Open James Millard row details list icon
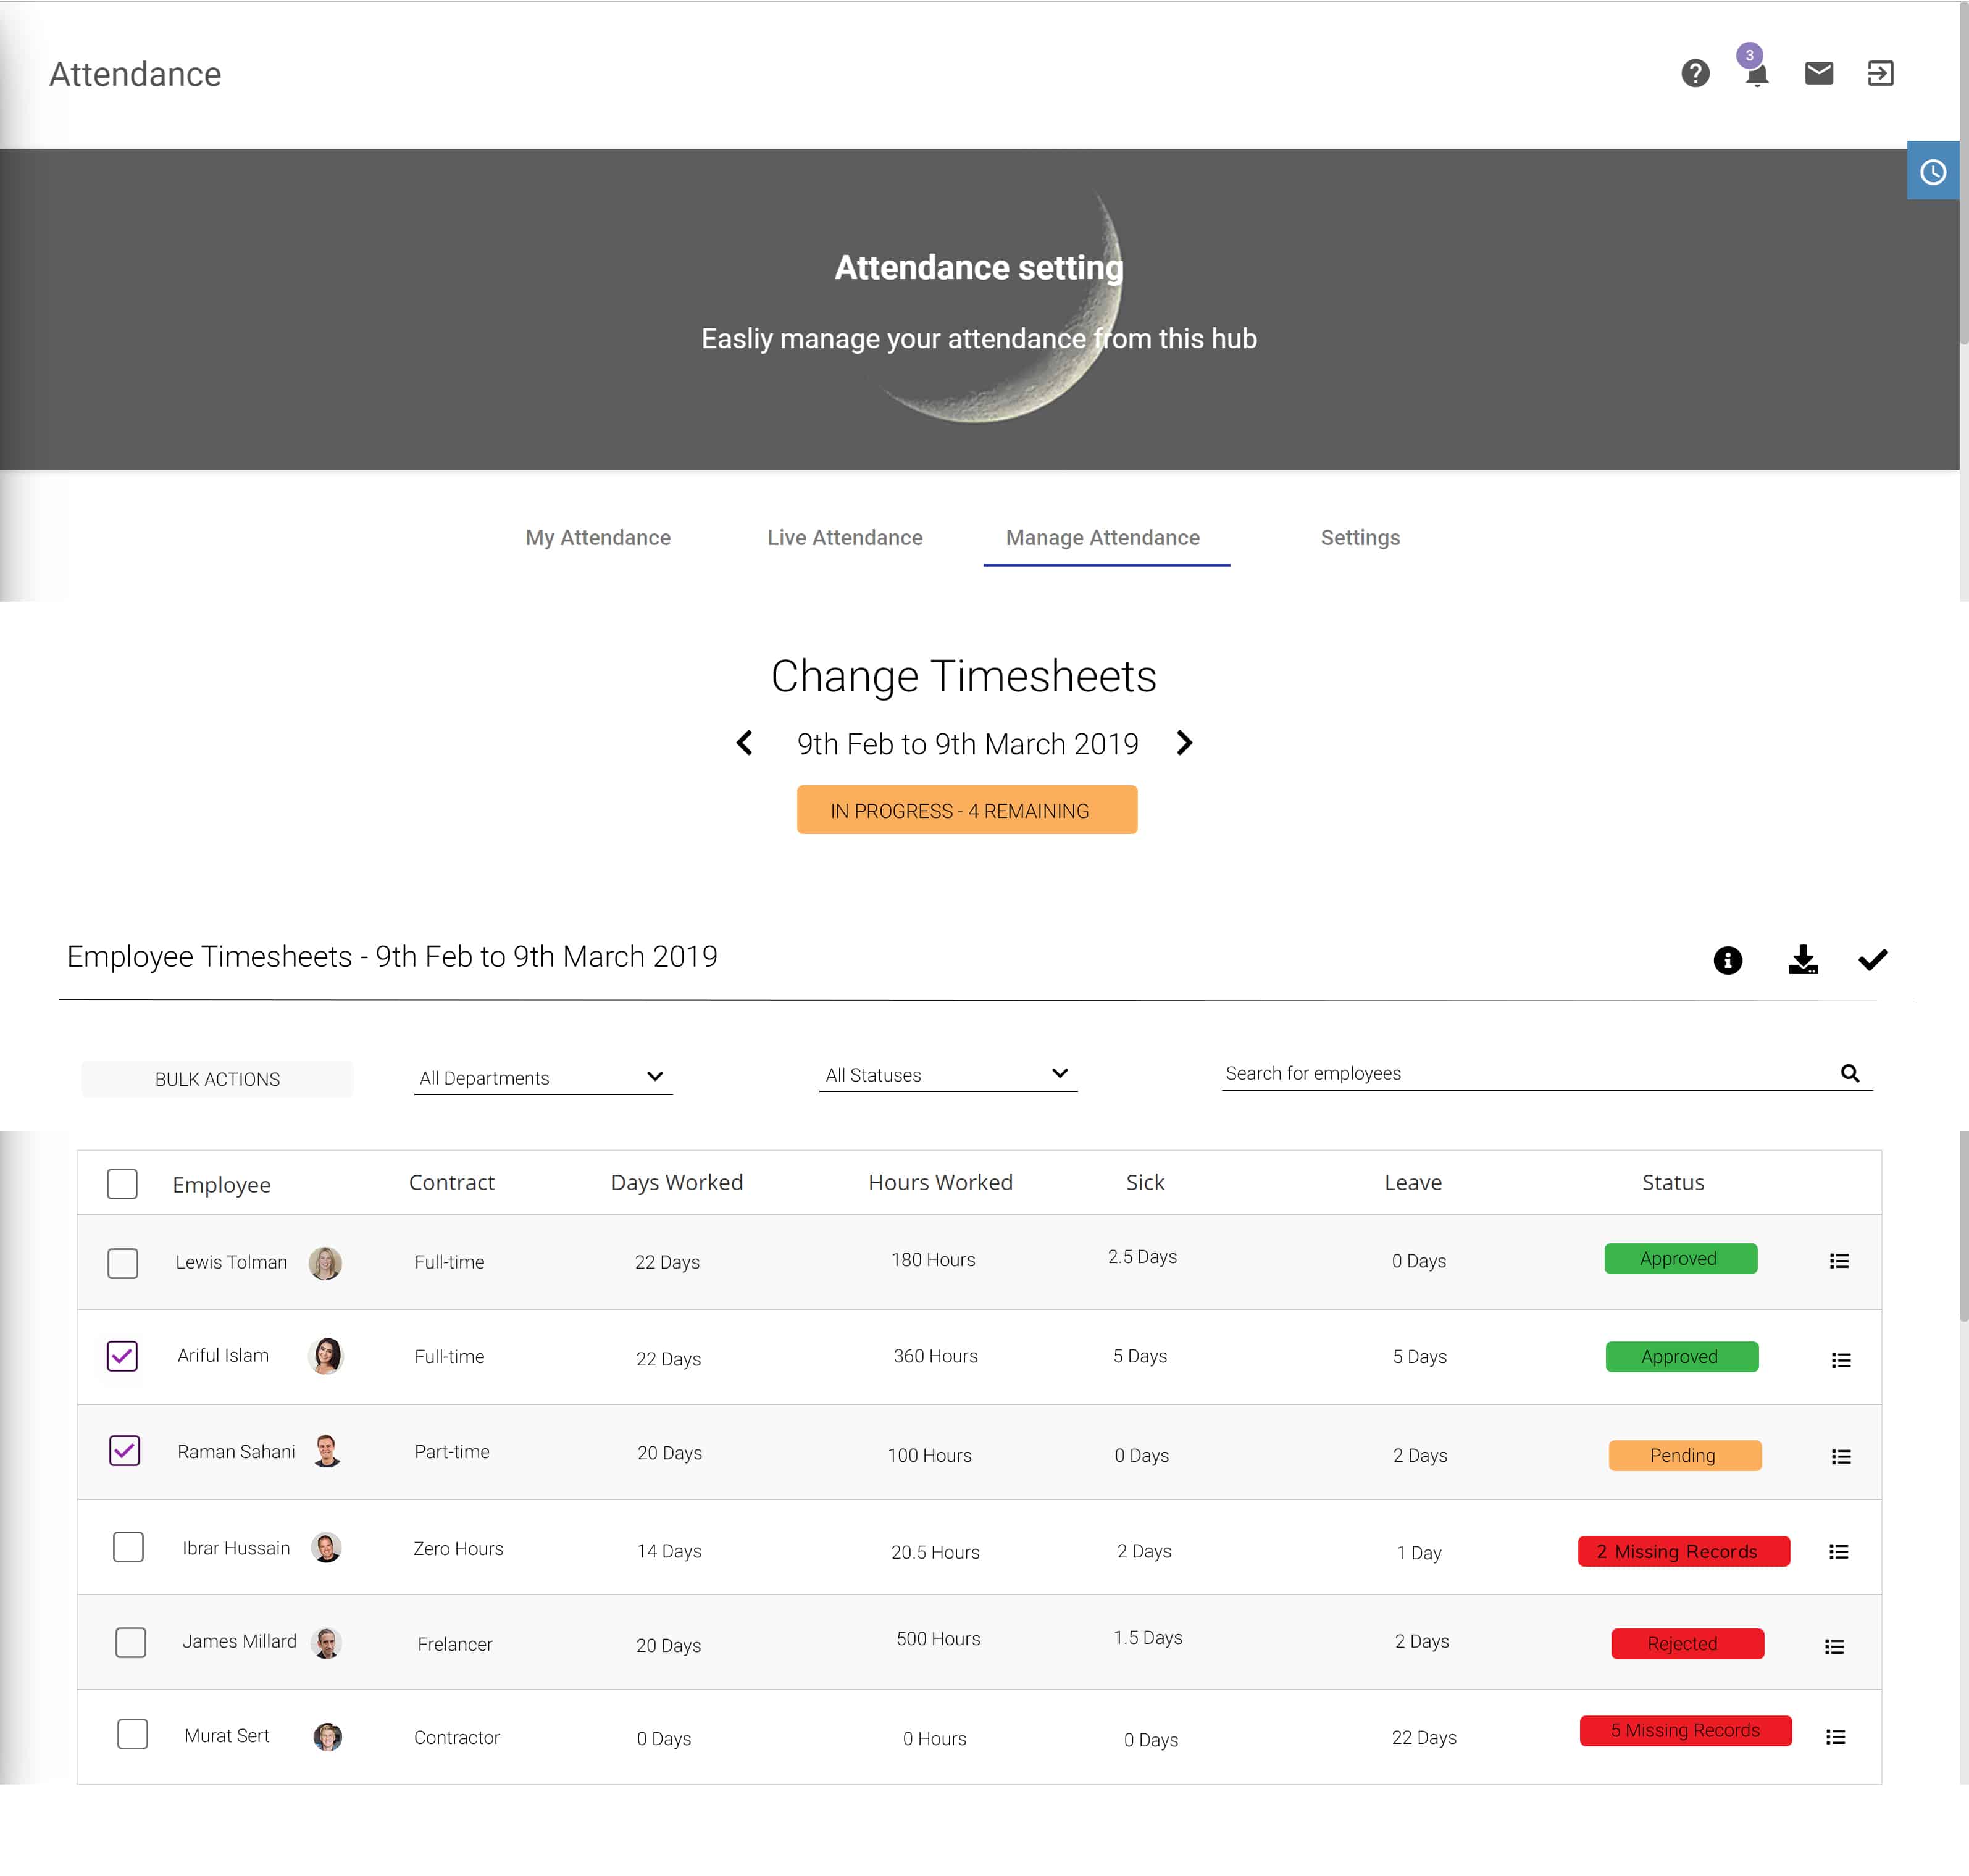Image resolution: width=1969 pixels, height=1876 pixels. 1834,1646
